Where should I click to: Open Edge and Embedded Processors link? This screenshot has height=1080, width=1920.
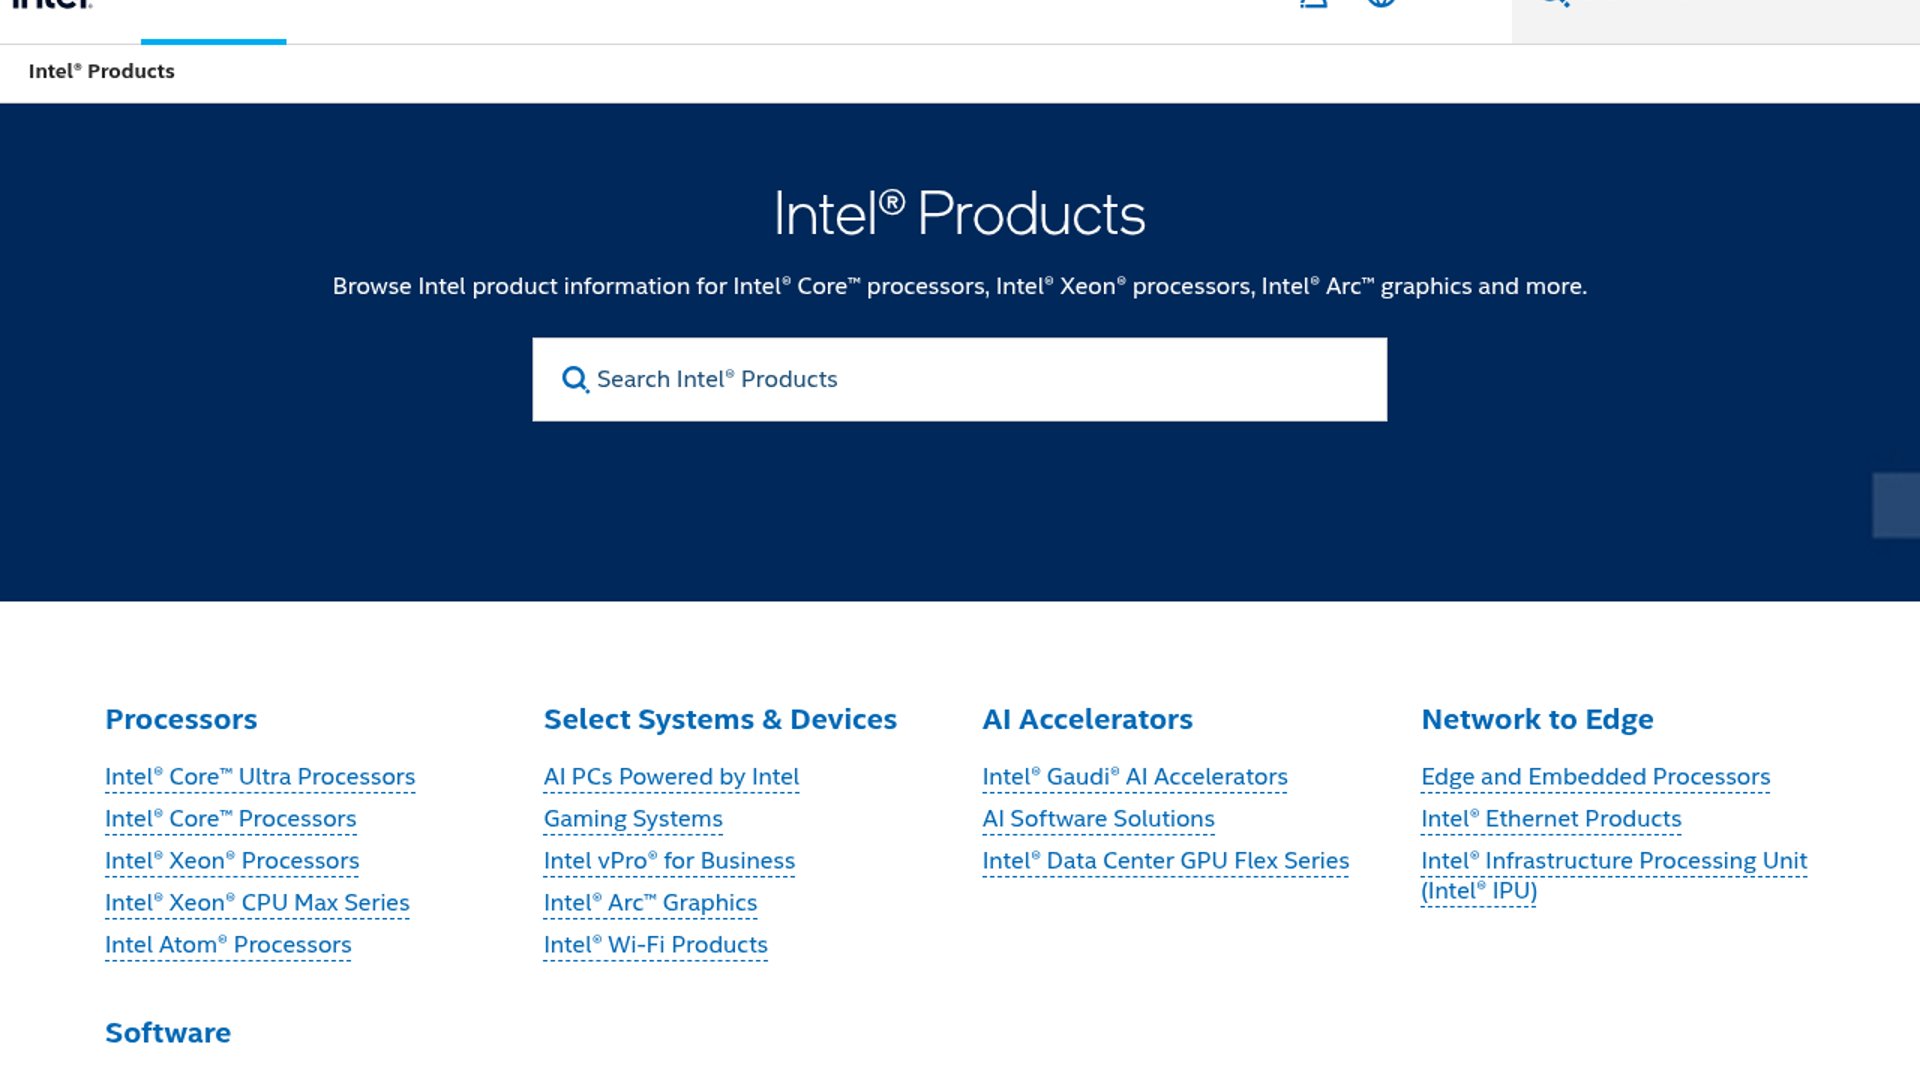1595,777
